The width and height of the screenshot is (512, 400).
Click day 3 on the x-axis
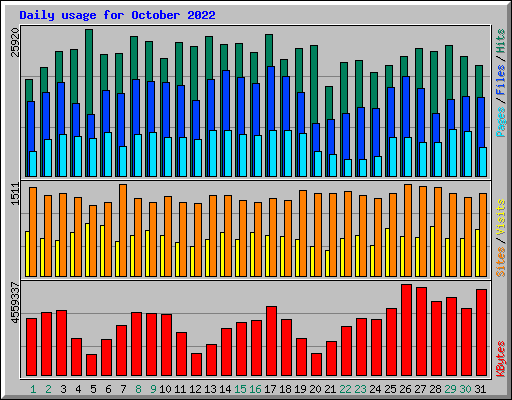pos(63,389)
